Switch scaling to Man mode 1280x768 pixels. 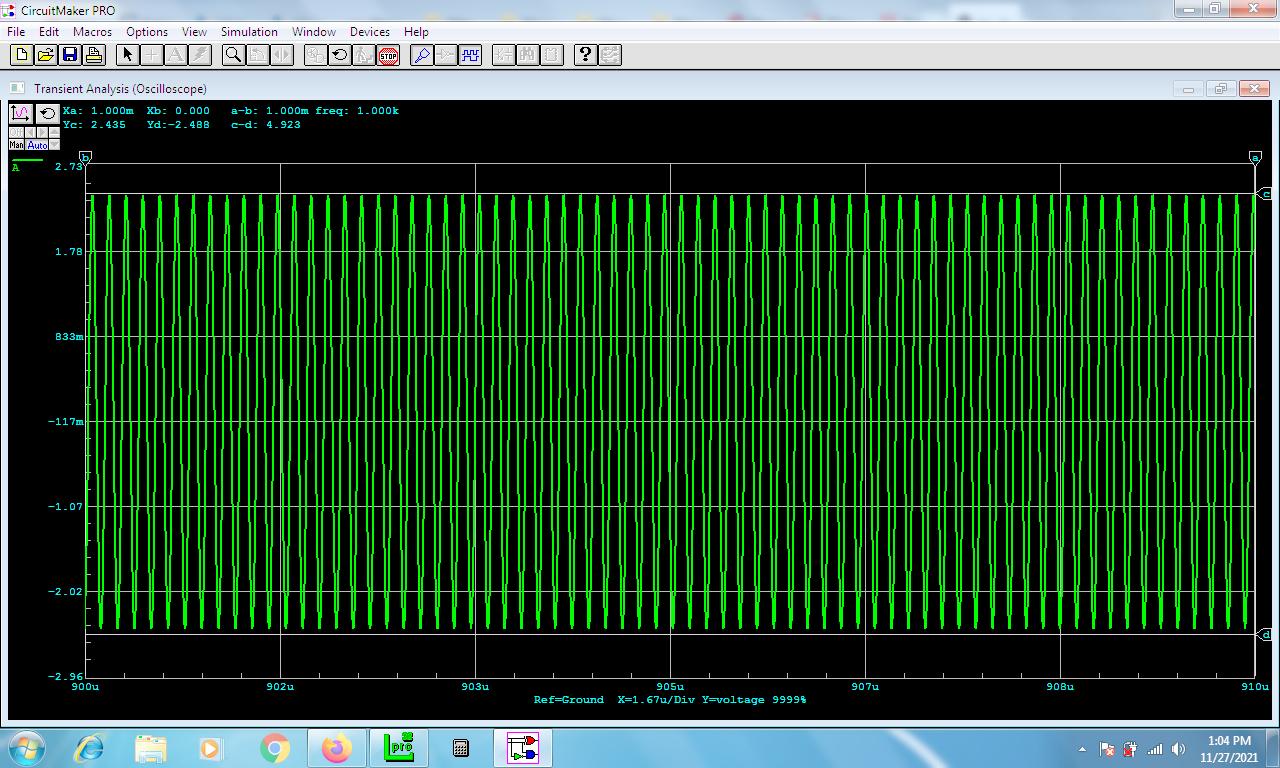click(x=16, y=145)
